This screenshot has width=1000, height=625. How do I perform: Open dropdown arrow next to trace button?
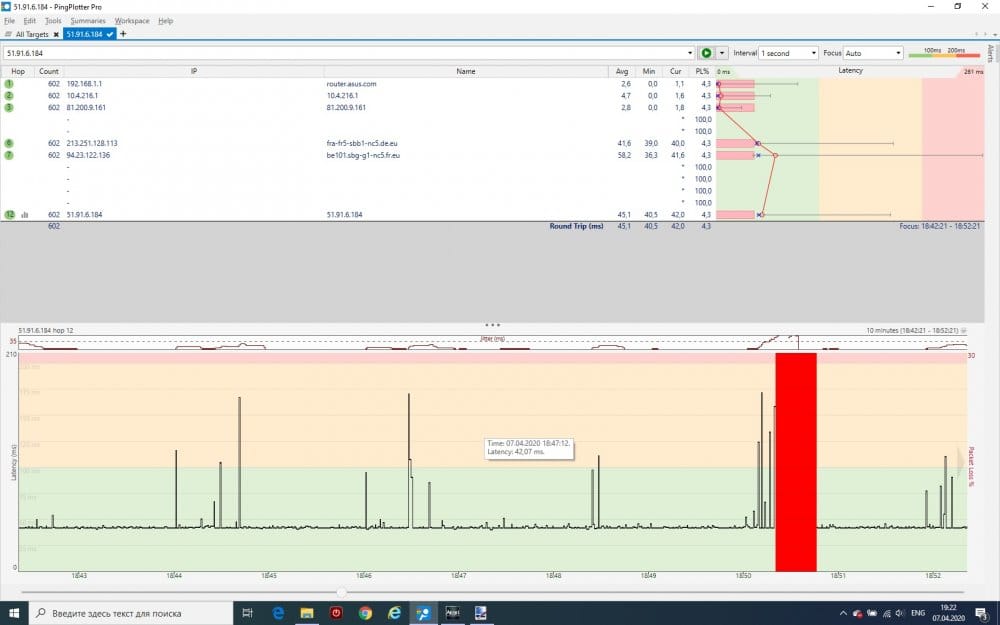coord(722,53)
